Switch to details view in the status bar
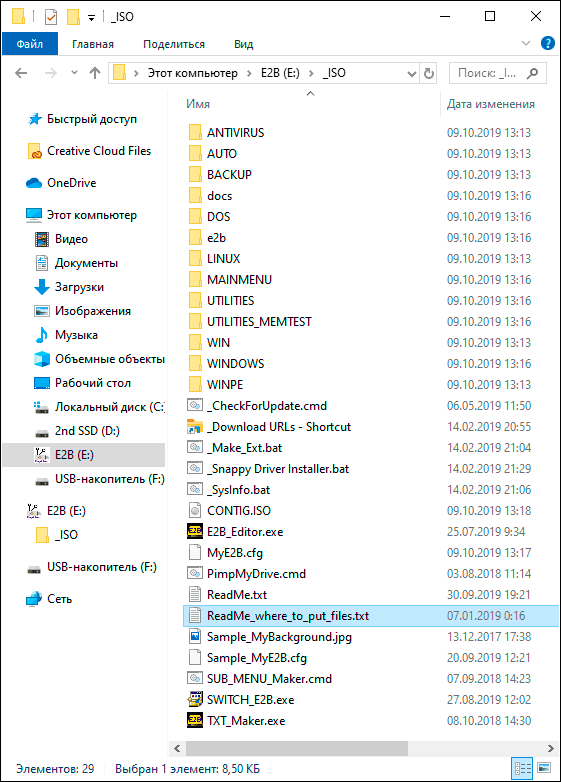Image resolution: width=561 pixels, height=782 pixels. click(522, 769)
